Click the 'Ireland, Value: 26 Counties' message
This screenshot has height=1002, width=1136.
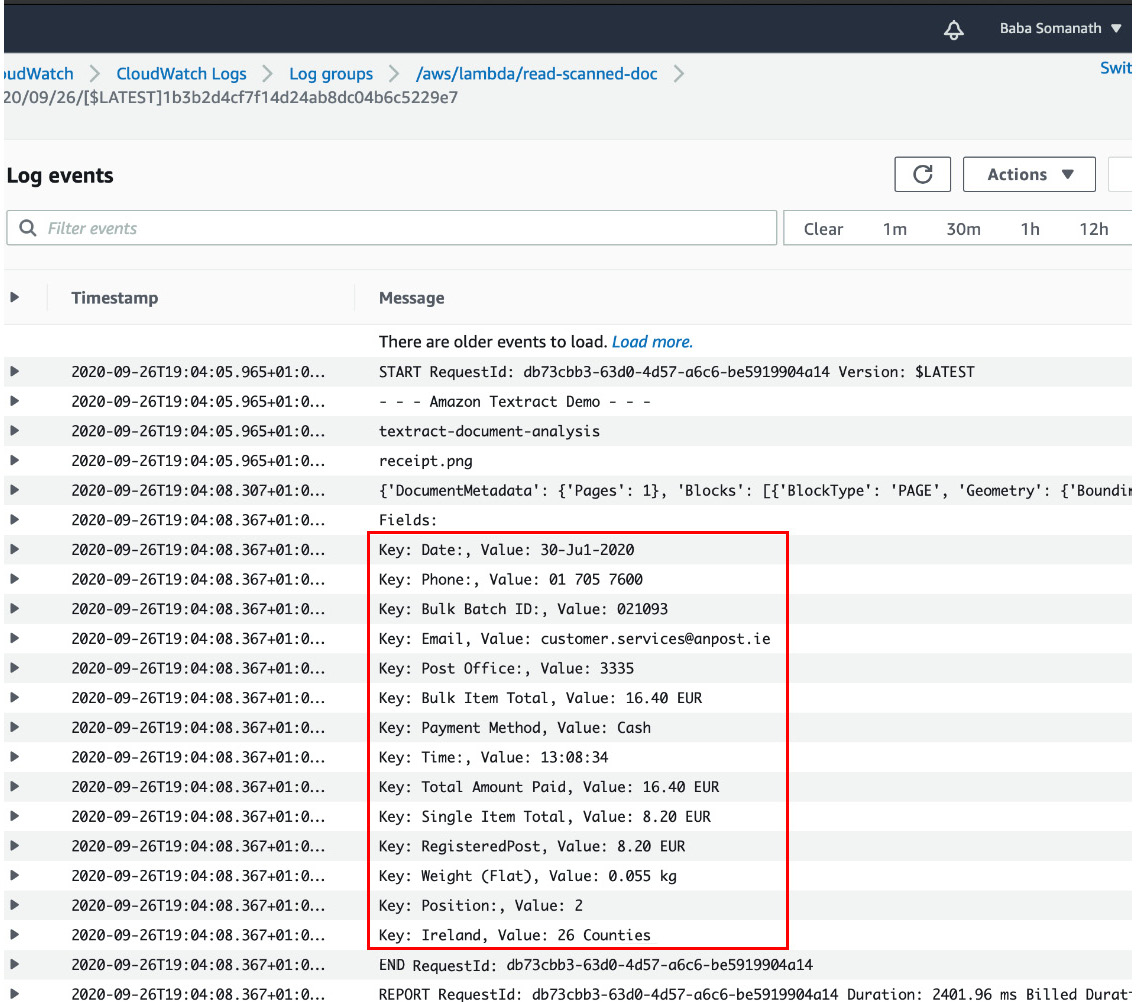pyautogui.click(x=514, y=935)
